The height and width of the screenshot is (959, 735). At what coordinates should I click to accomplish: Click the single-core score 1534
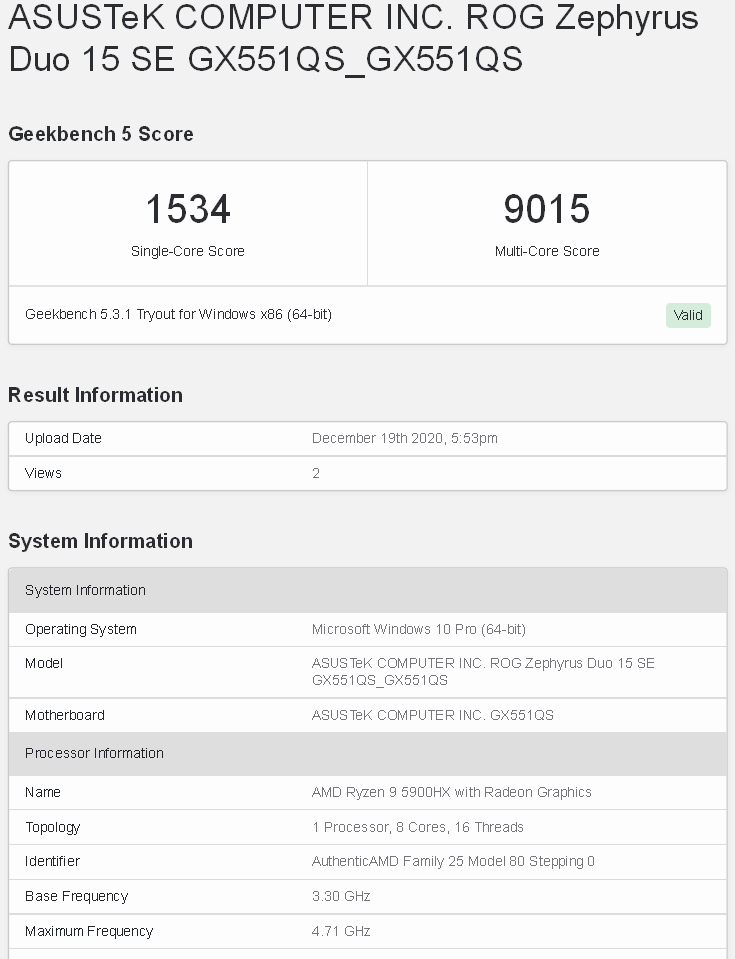pyautogui.click(x=188, y=209)
